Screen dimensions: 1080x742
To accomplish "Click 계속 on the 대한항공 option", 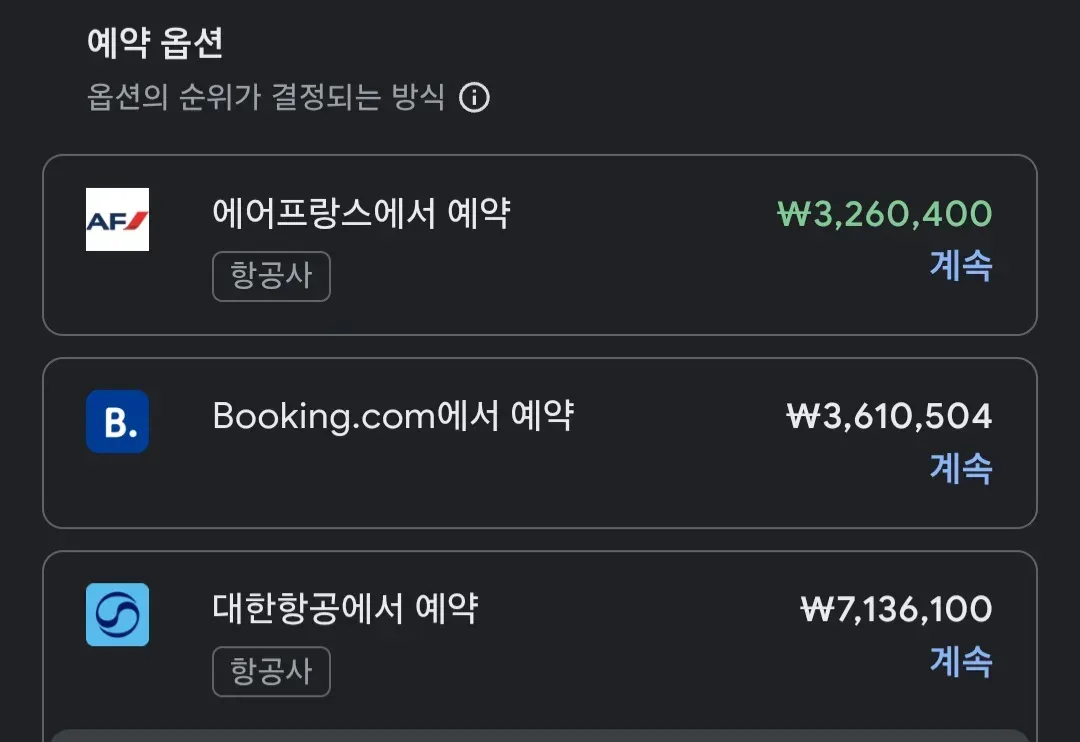I will click(961, 662).
